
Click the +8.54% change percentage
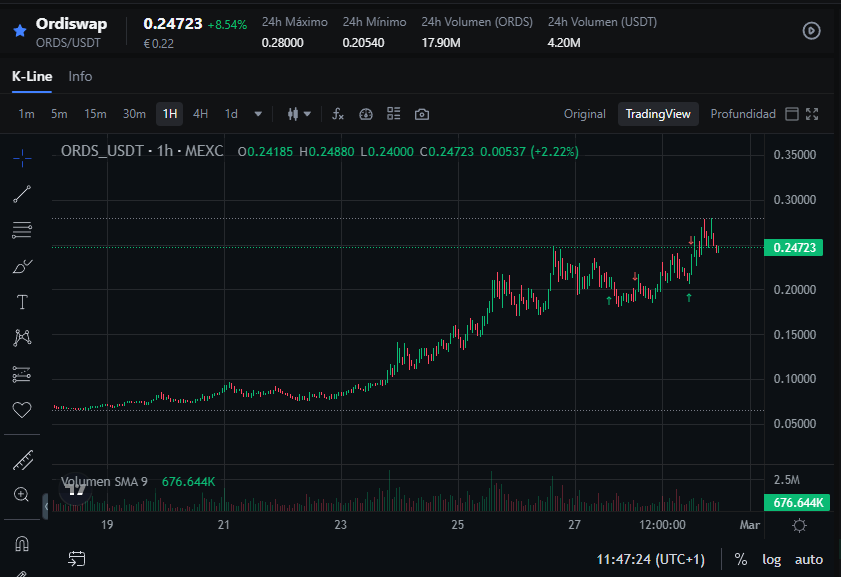[x=227, y=25]
